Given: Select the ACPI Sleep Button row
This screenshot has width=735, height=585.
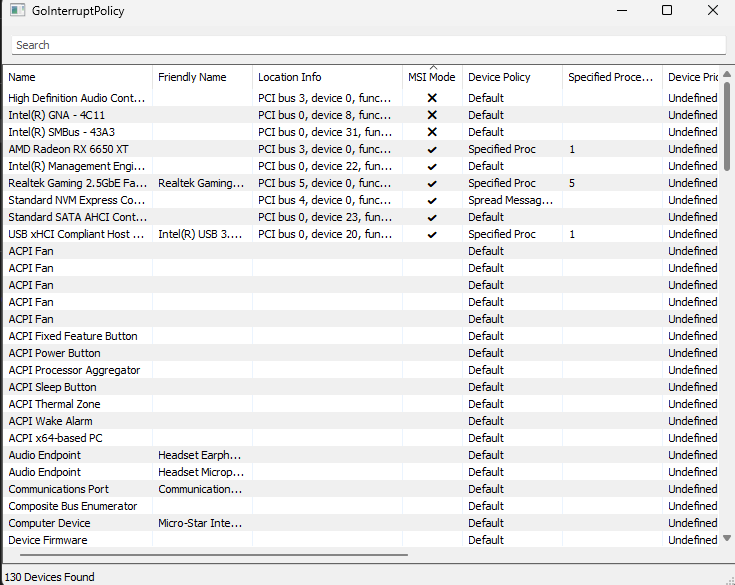Looking at the screenshot, I should click(361, 387).
